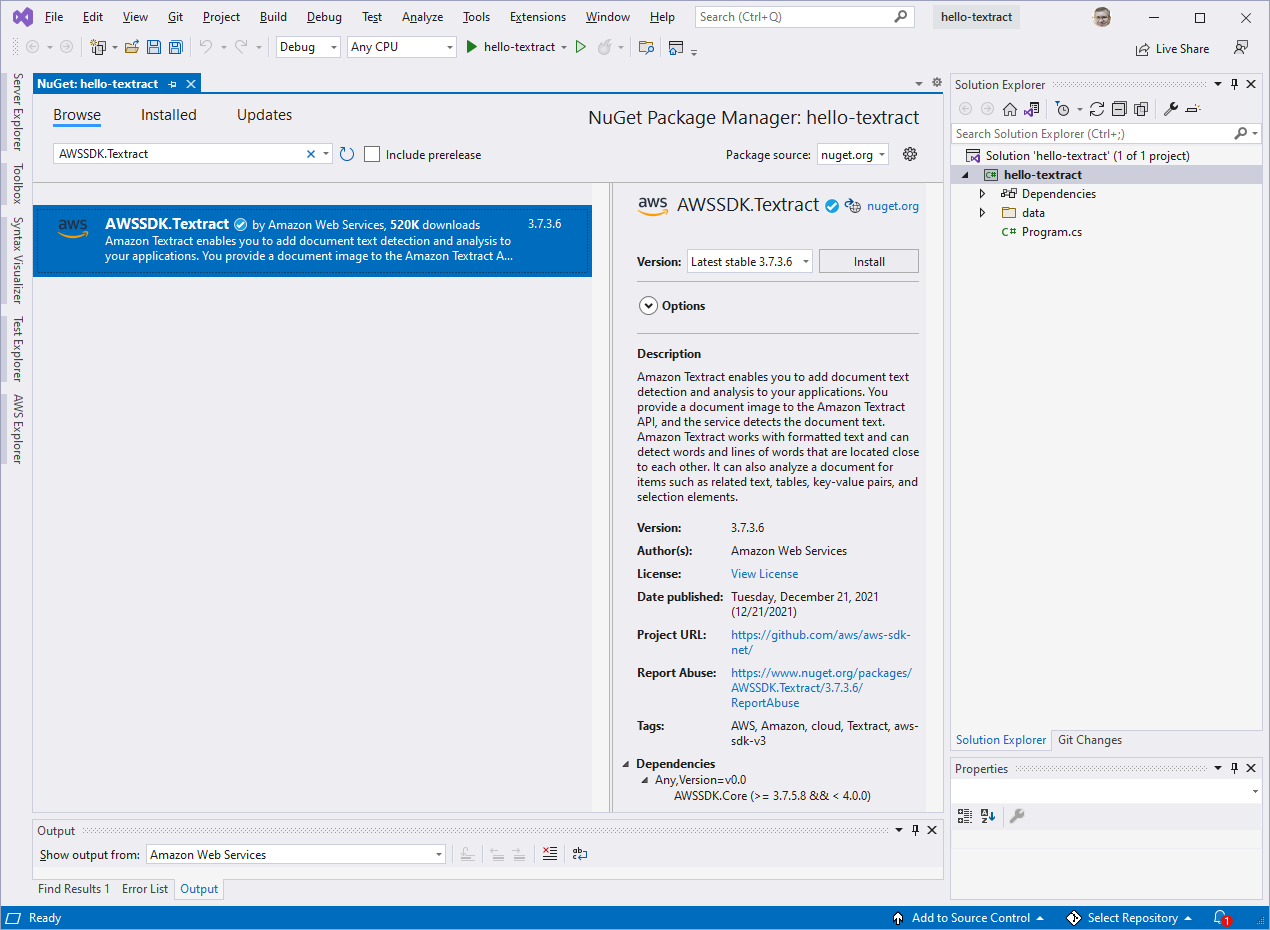Open the Analyze menu

[422, 17]
